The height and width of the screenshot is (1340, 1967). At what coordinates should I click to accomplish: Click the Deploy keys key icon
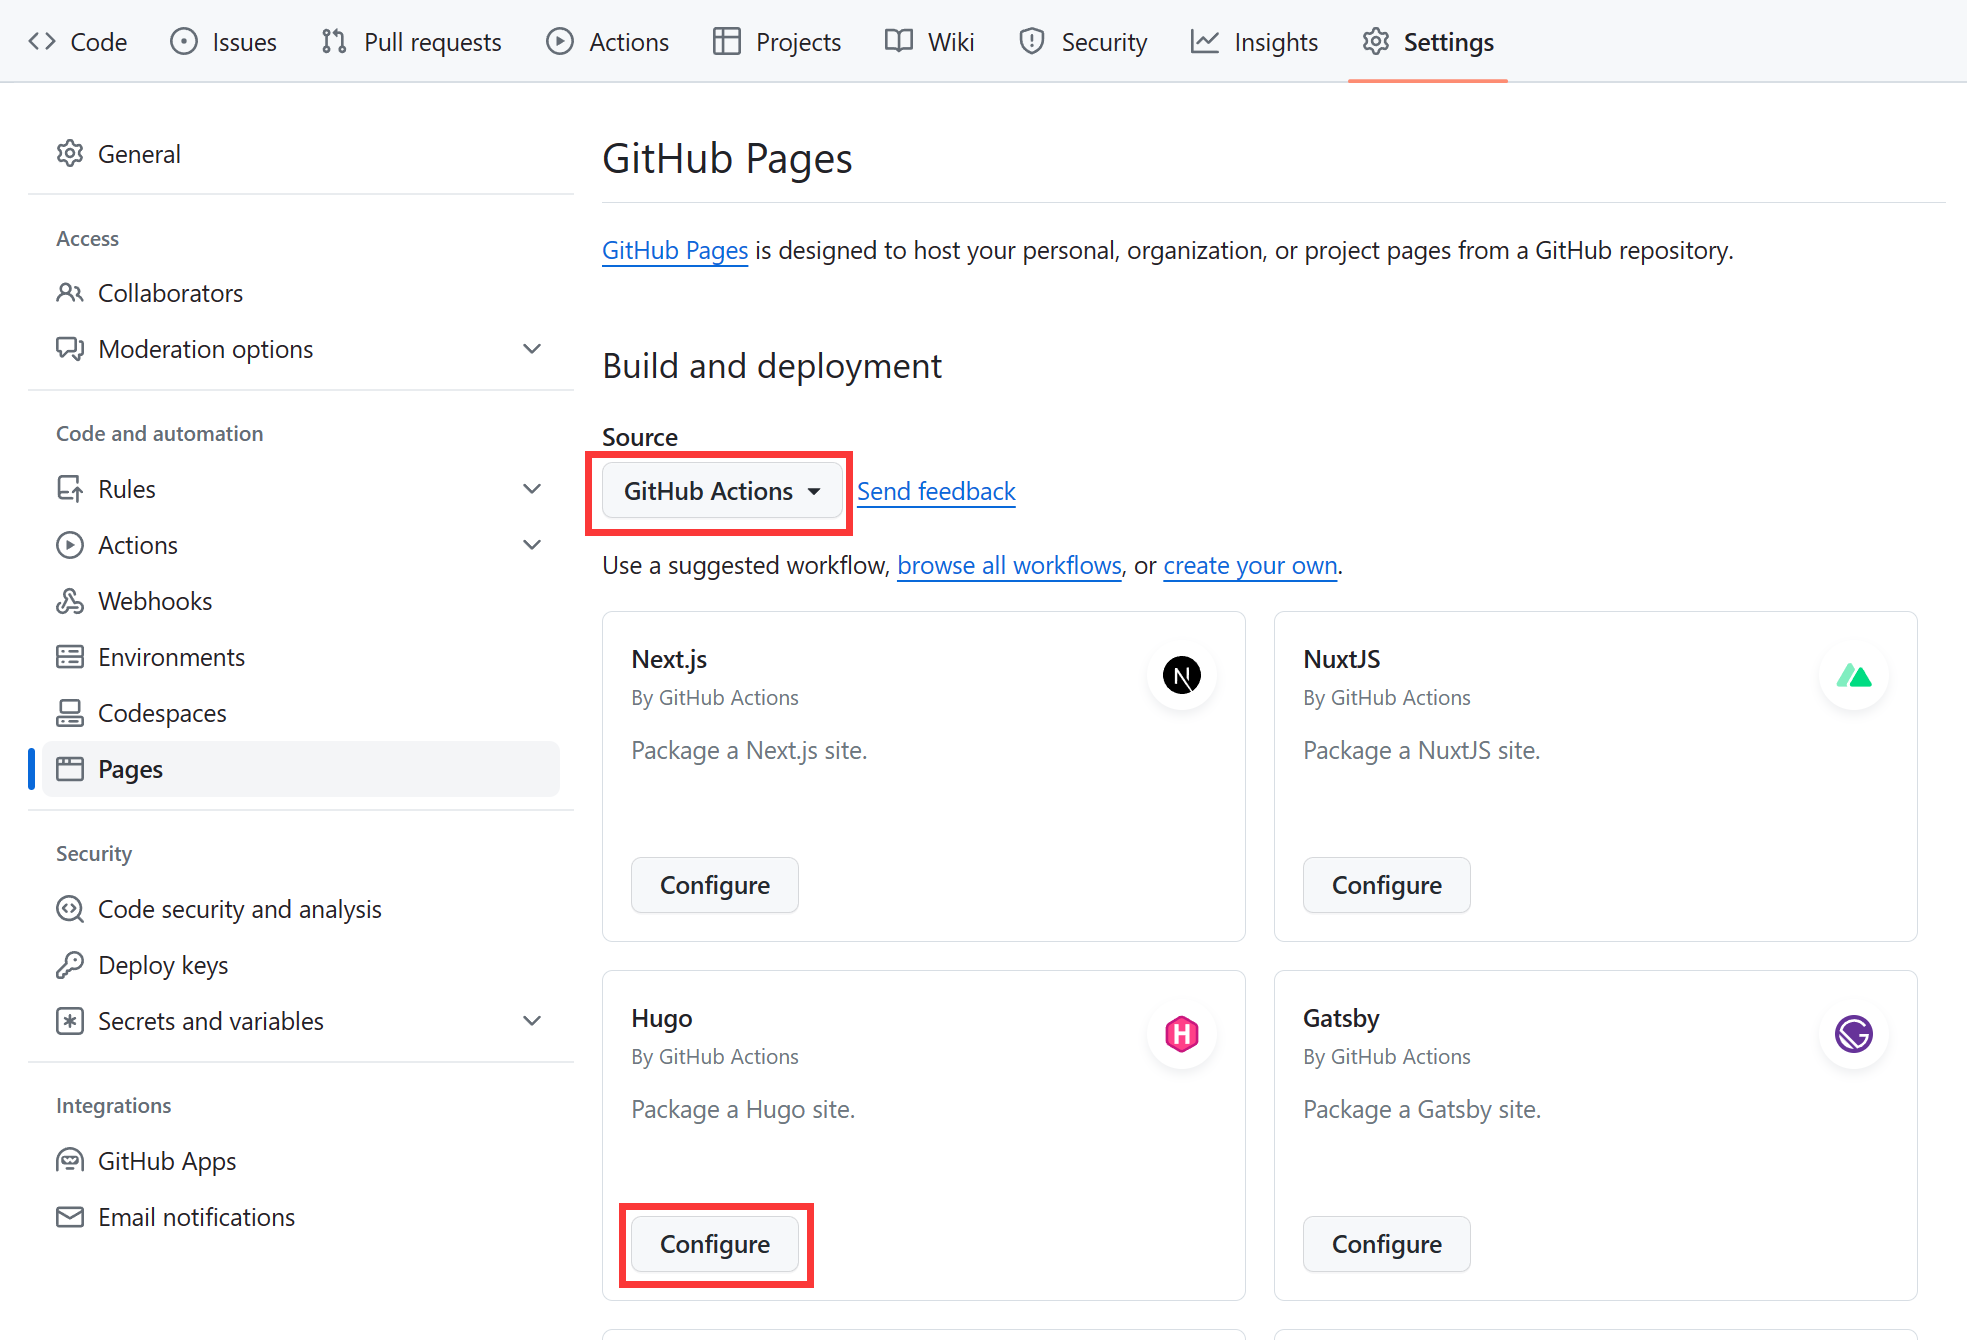click(x=70, y=965)
